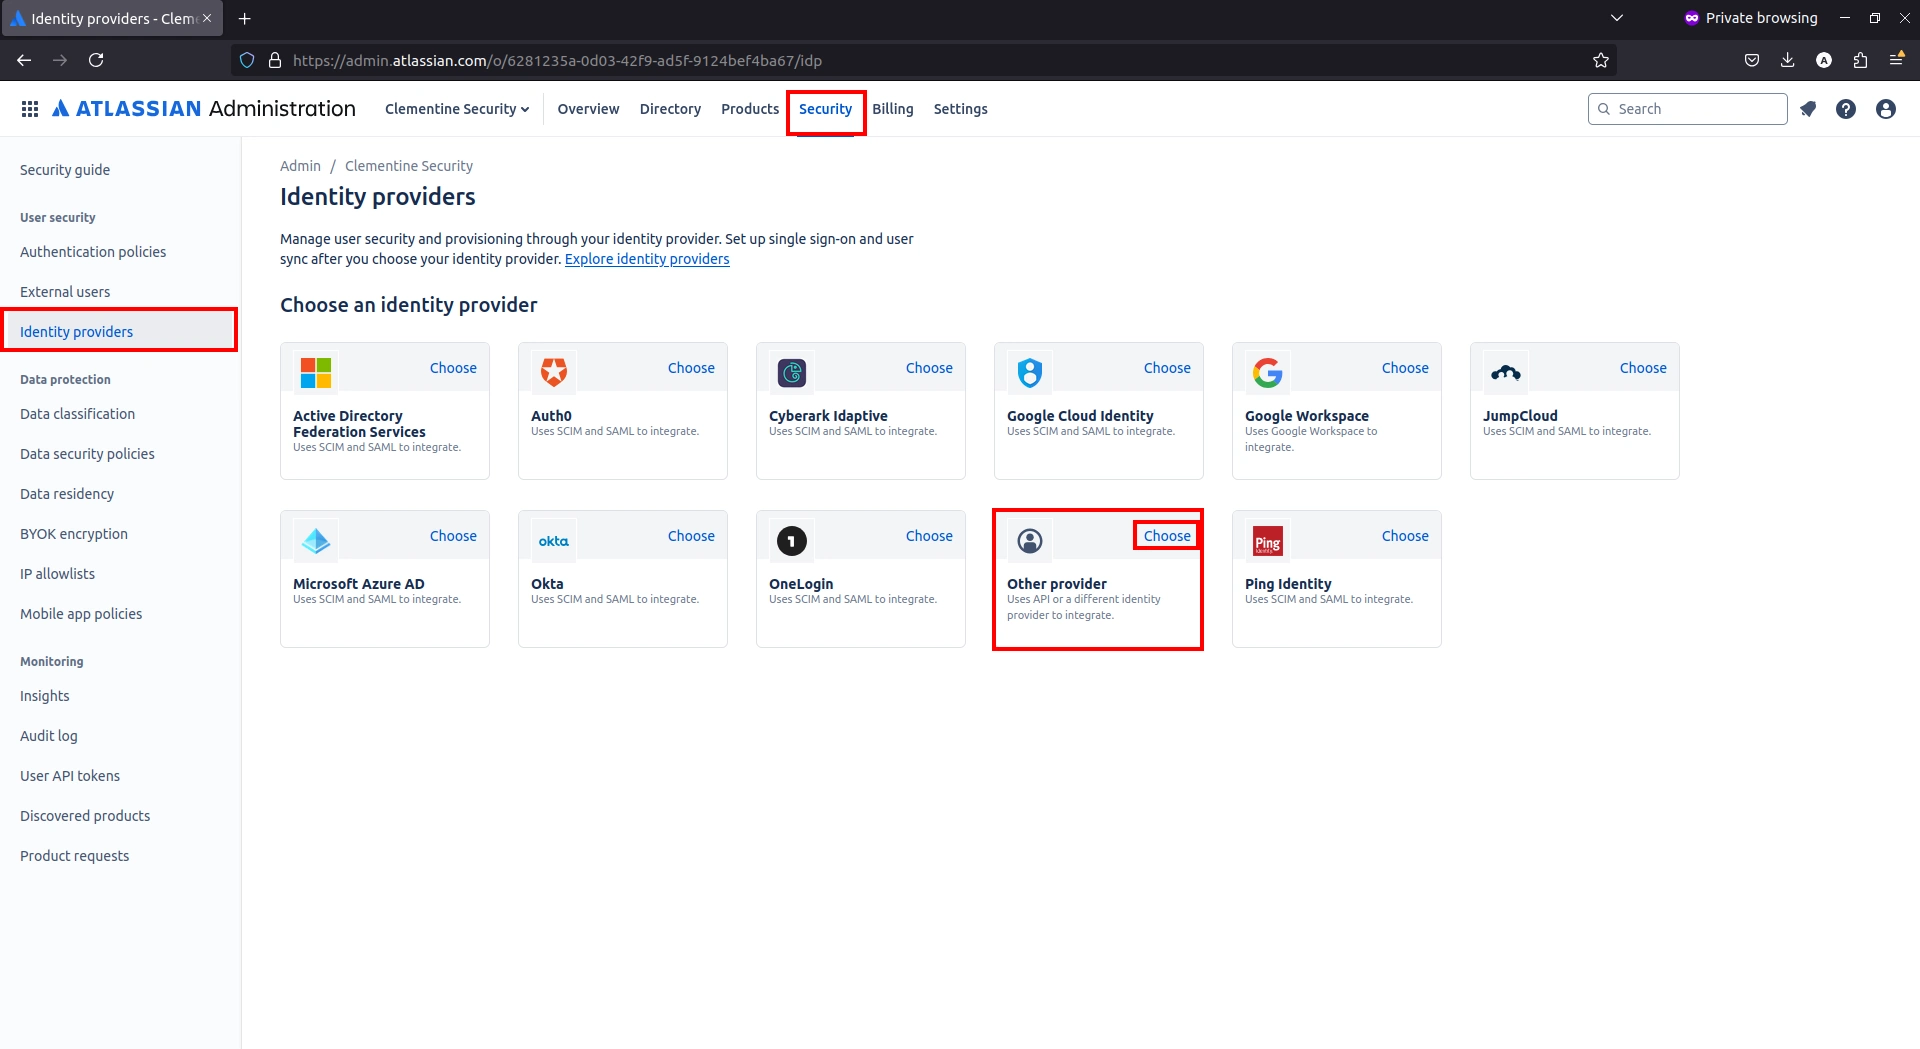1920x1049 pixels.
Task: Click the tracking protection shield in address bar
Action: [246, 60]
